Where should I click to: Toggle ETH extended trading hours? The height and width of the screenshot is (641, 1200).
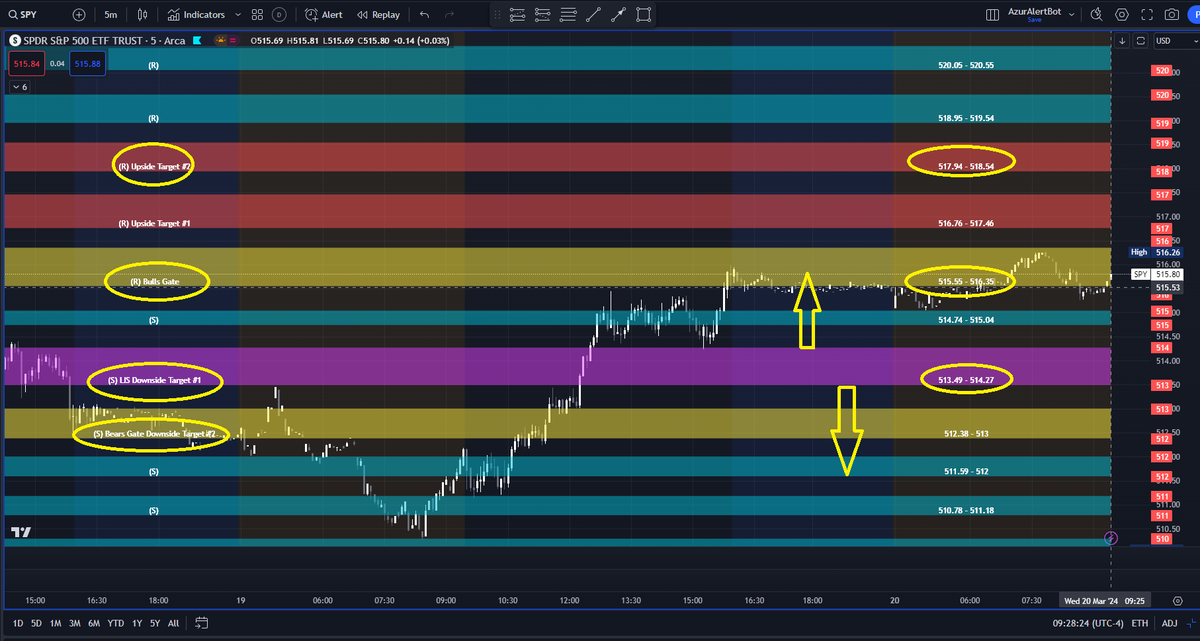click(x=1139, y=623)
